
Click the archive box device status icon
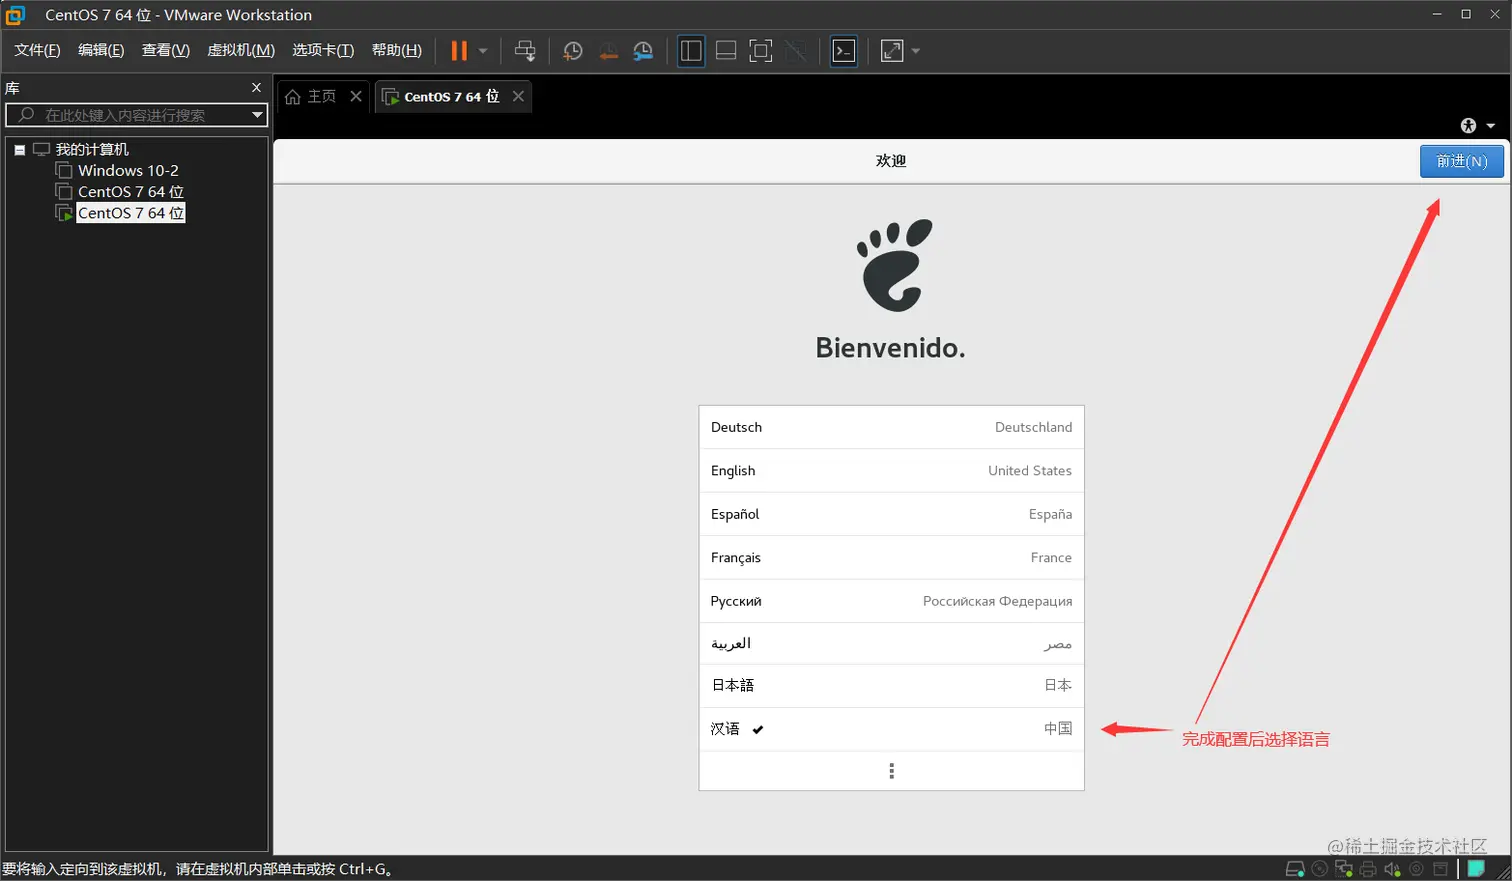[x=1440, y=869]
